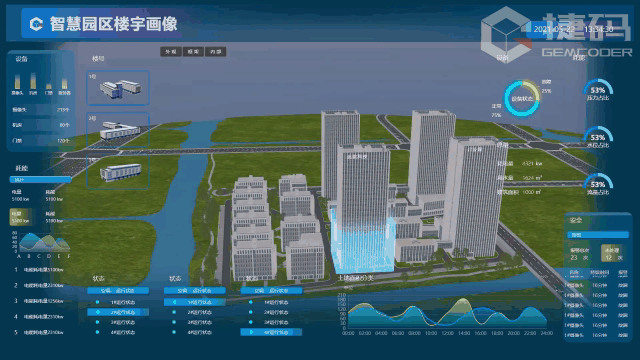Choose the third building thumbnail
640x360 pixels.
coord(118,172)
